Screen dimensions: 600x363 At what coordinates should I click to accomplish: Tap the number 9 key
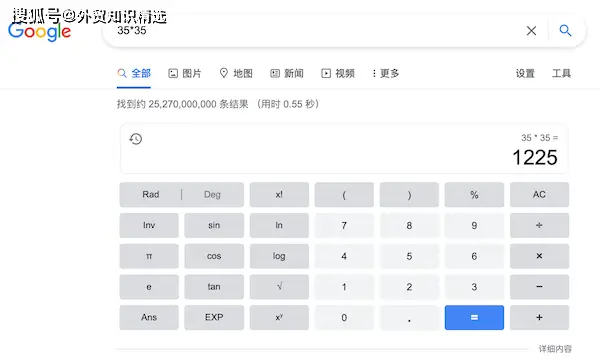(474, 225)
